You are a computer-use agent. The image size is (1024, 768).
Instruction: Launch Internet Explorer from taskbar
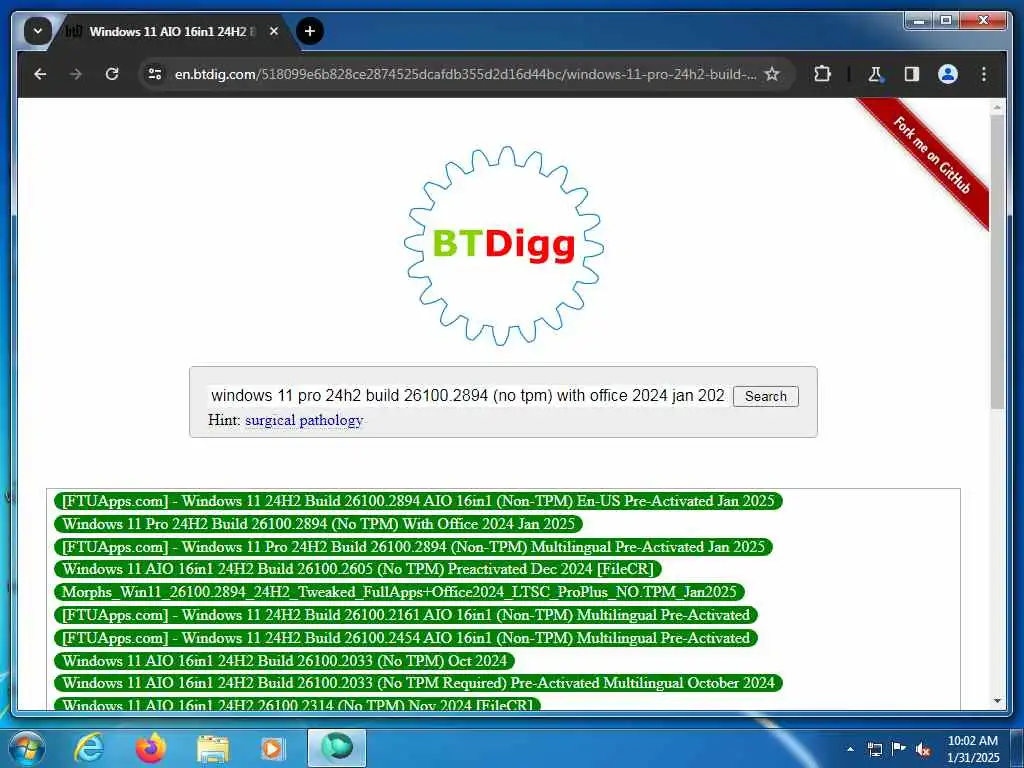[x=89, y=748]
